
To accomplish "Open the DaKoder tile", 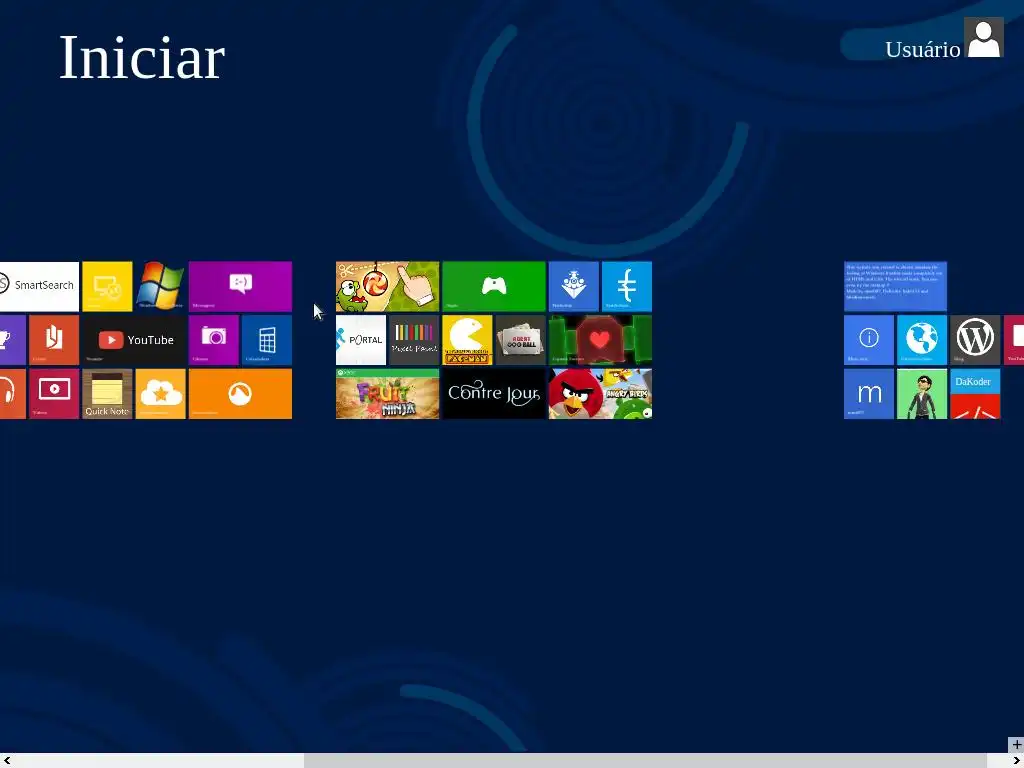I will 975,394.
